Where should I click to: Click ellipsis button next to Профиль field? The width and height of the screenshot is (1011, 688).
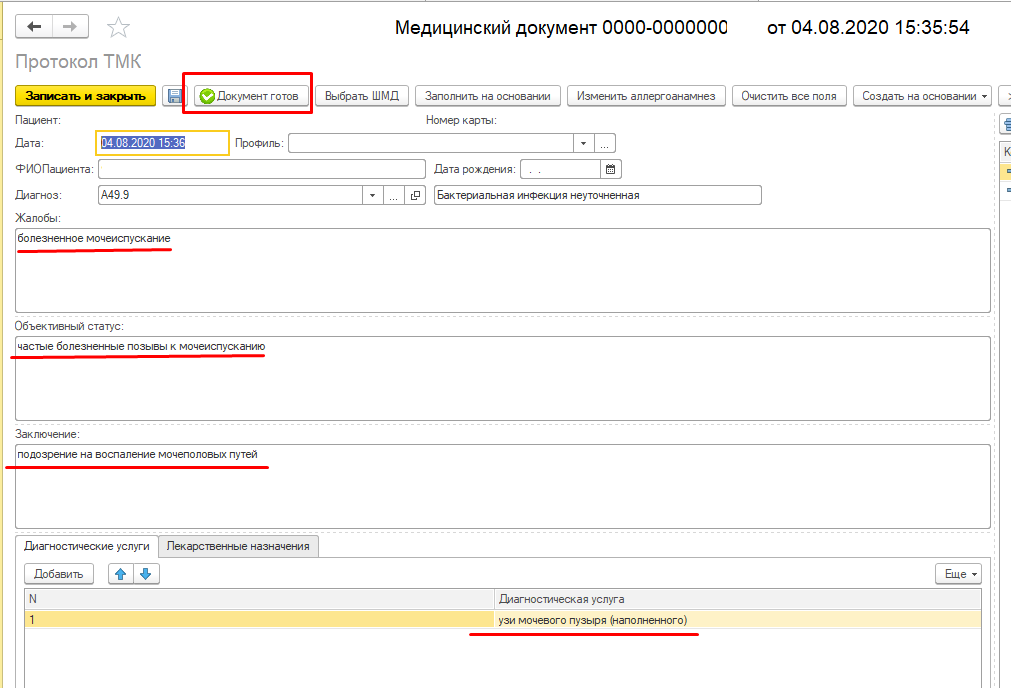pos(605,143)
